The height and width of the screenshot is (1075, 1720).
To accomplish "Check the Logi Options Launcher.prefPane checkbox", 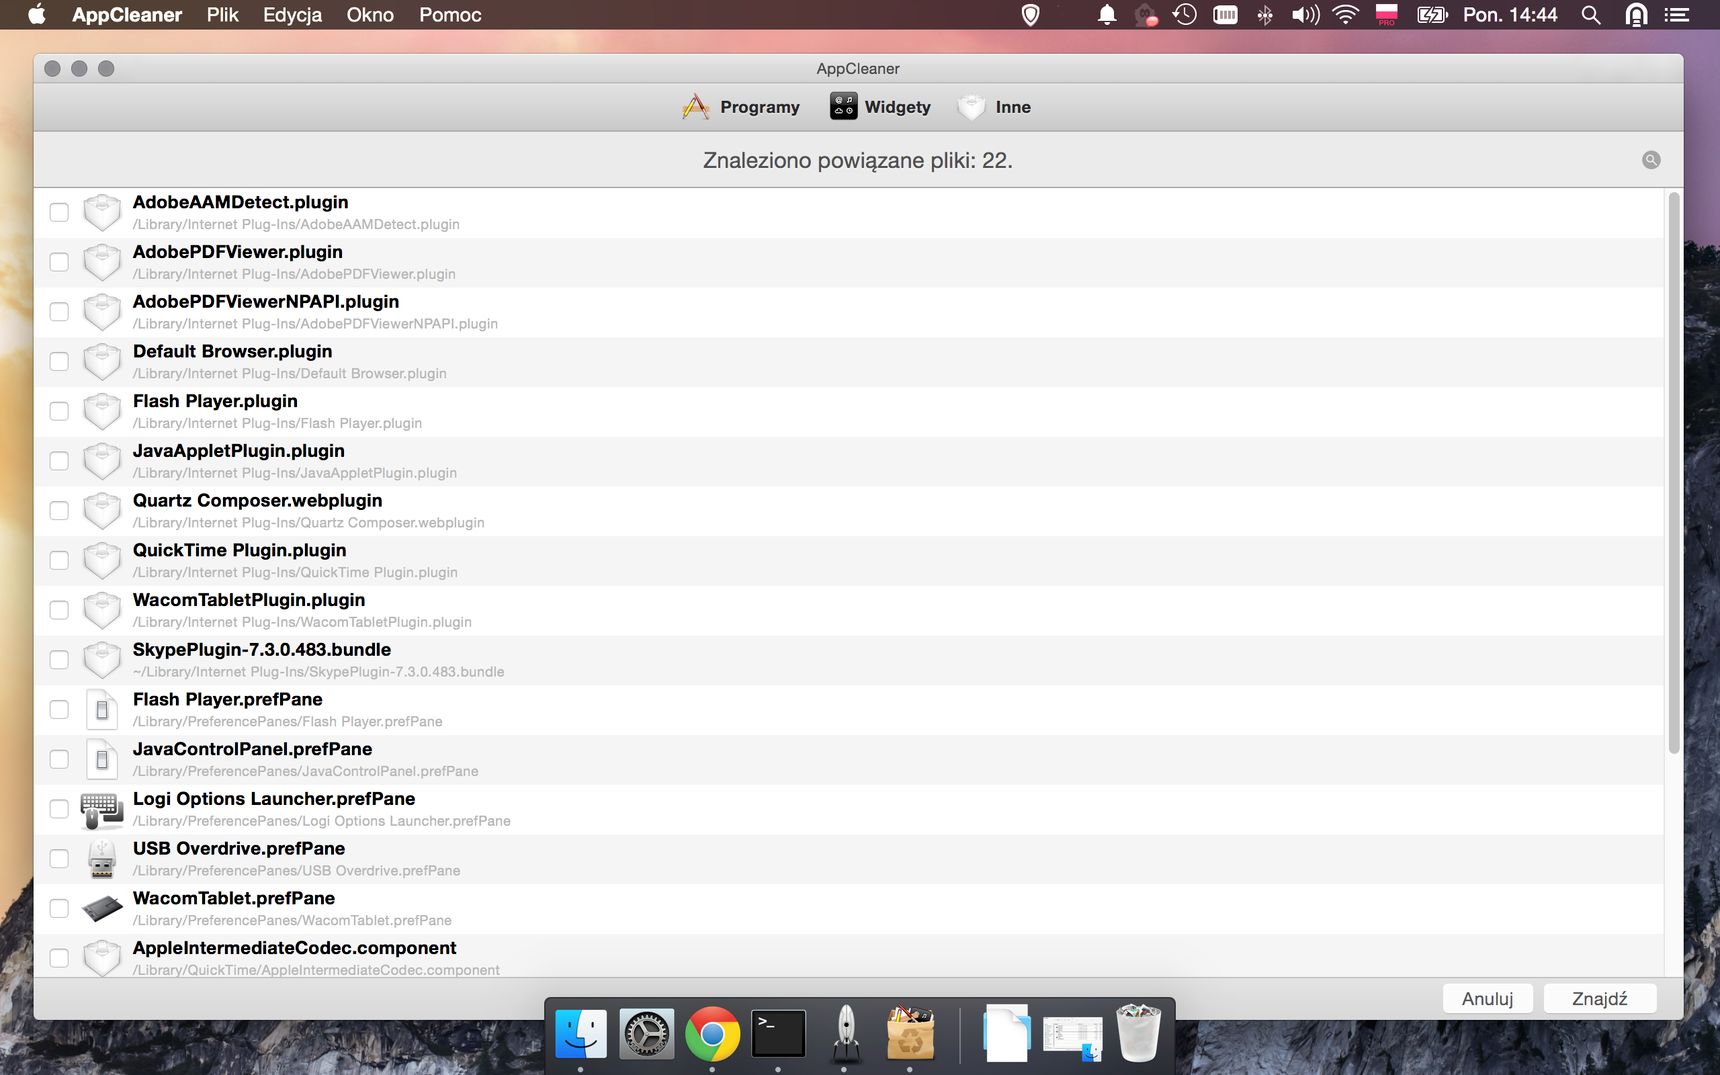I will (59, 809).
